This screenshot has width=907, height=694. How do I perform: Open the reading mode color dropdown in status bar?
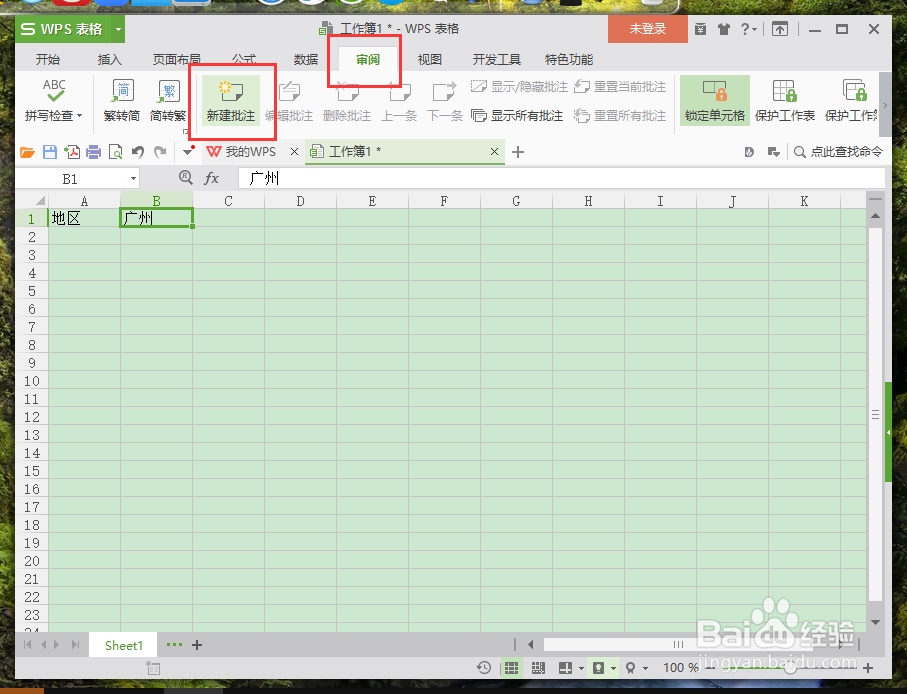(x=611, y=667)
